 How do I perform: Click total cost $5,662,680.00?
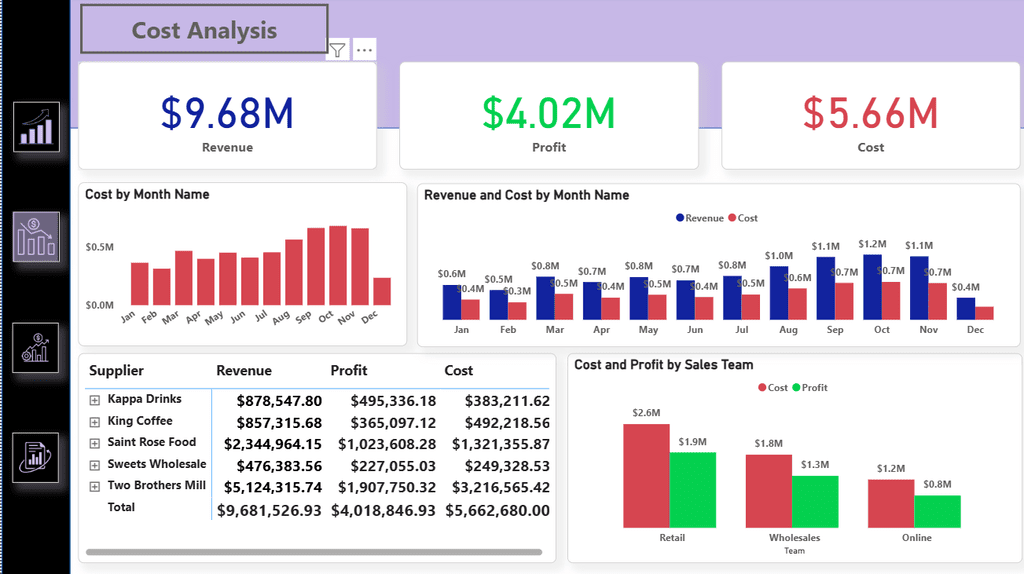click(498, 511)
